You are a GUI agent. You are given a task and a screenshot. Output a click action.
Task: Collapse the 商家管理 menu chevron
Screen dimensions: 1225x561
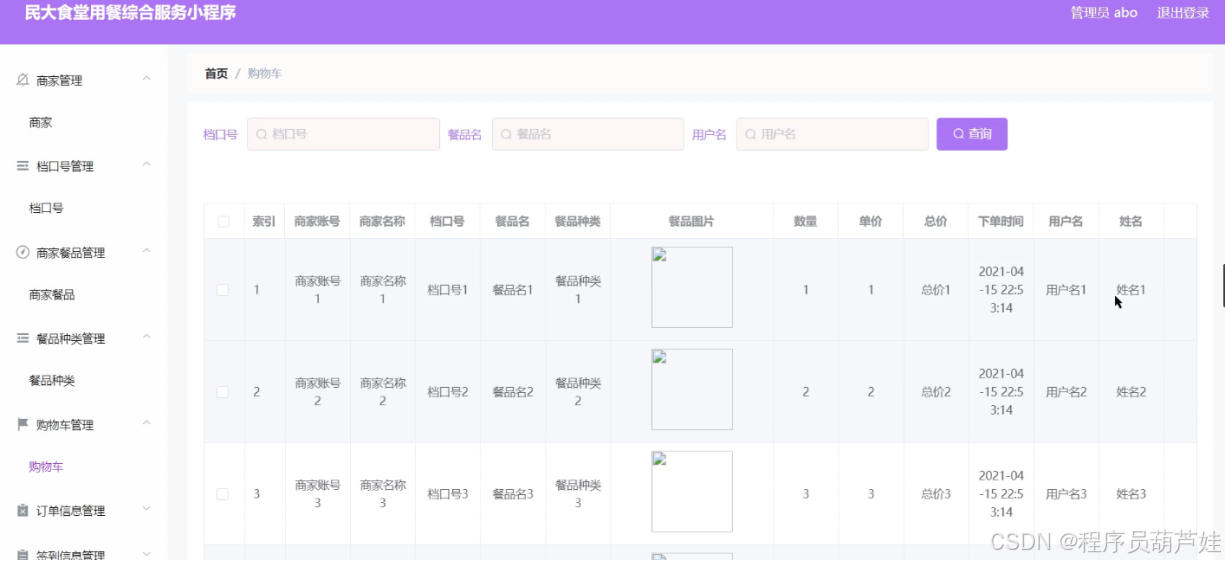pyautogui.click(x=147, y=79)
